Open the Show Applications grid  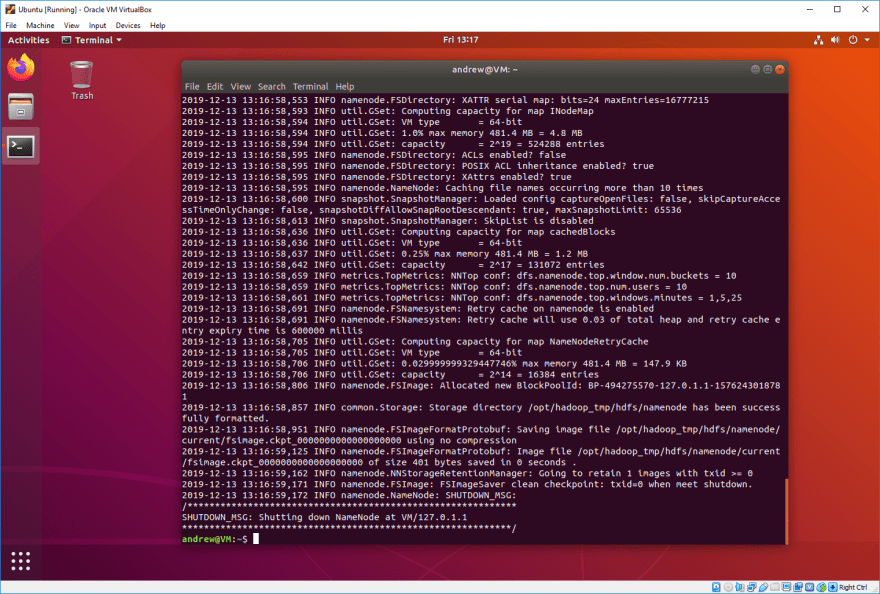click(21, 561)
